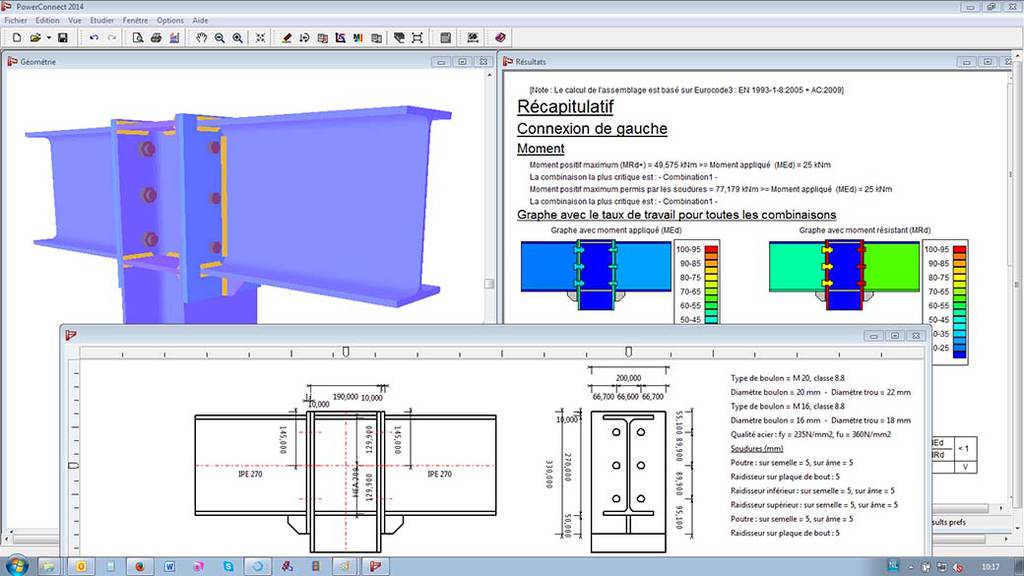Click the Zoom out magnifier icon
Image resolution: width=1024 pixels, height=576 pixels.
[220, 38]
